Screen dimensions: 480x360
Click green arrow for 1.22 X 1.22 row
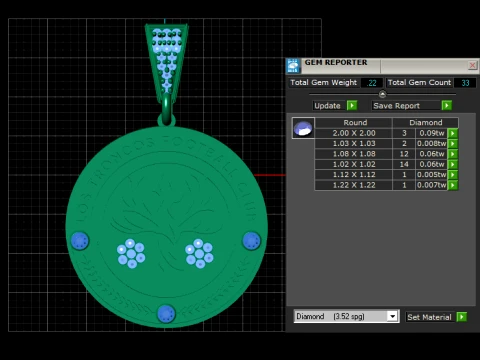point(453,185)
